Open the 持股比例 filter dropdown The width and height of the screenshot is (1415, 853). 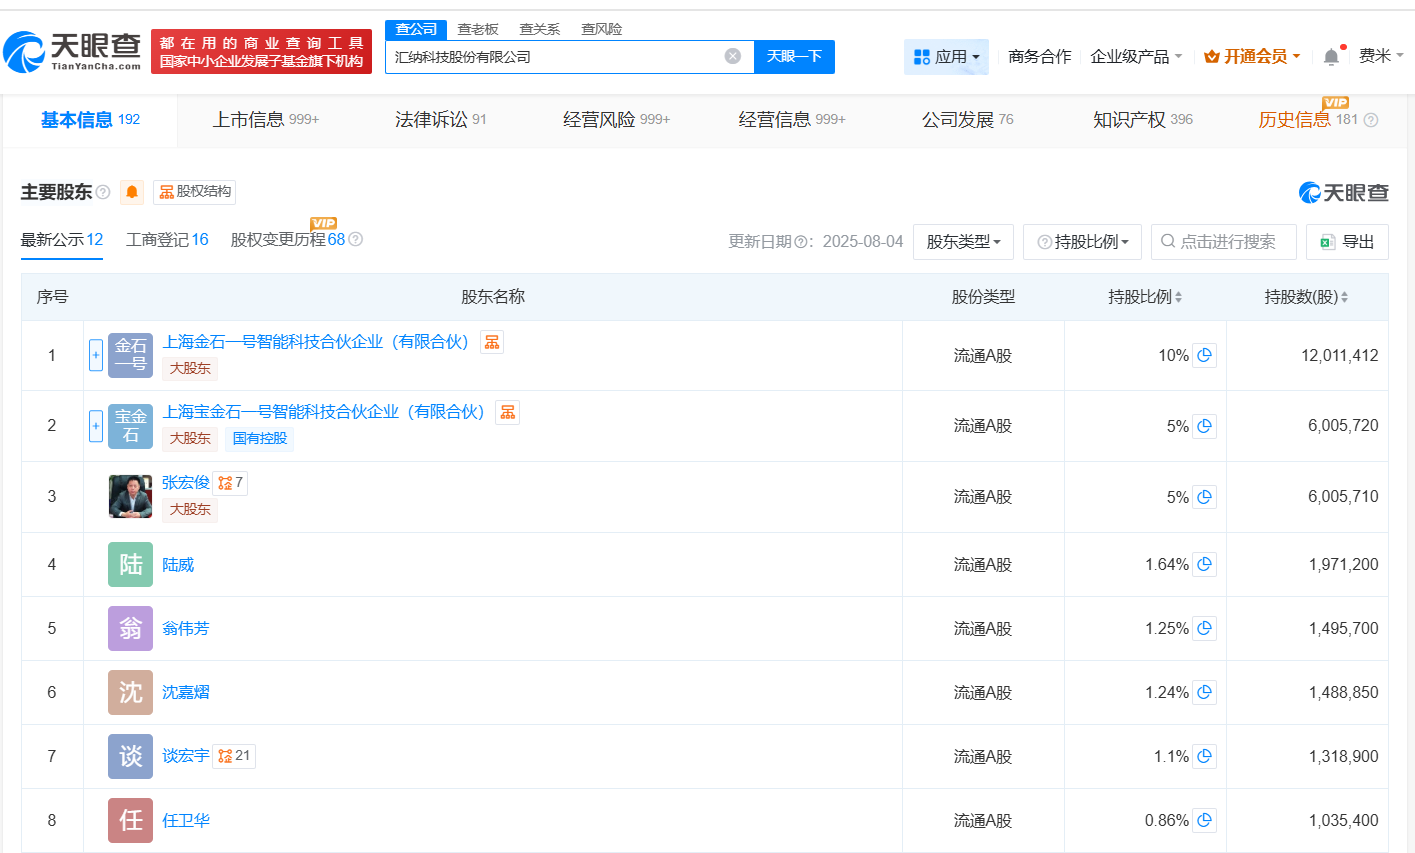[x=1081, y=241]
